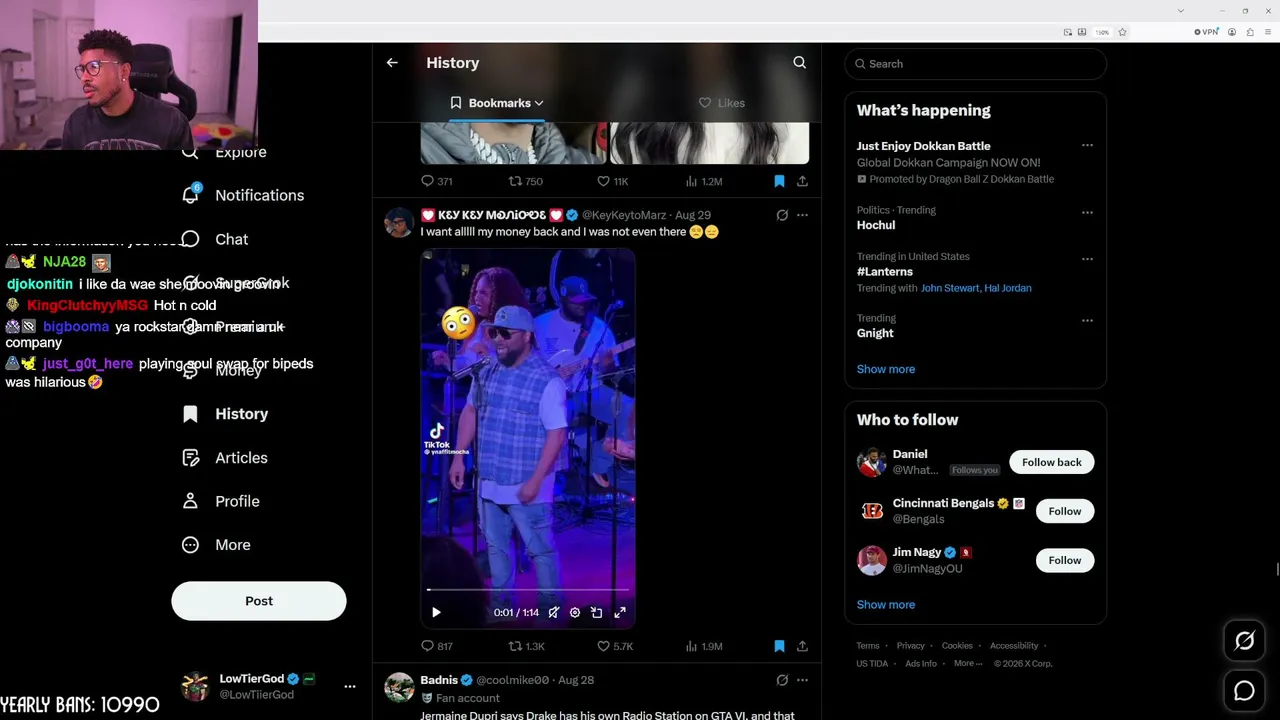Open search within History
This screenshot has height=720, width=1280.
click(x=799, y=62)
